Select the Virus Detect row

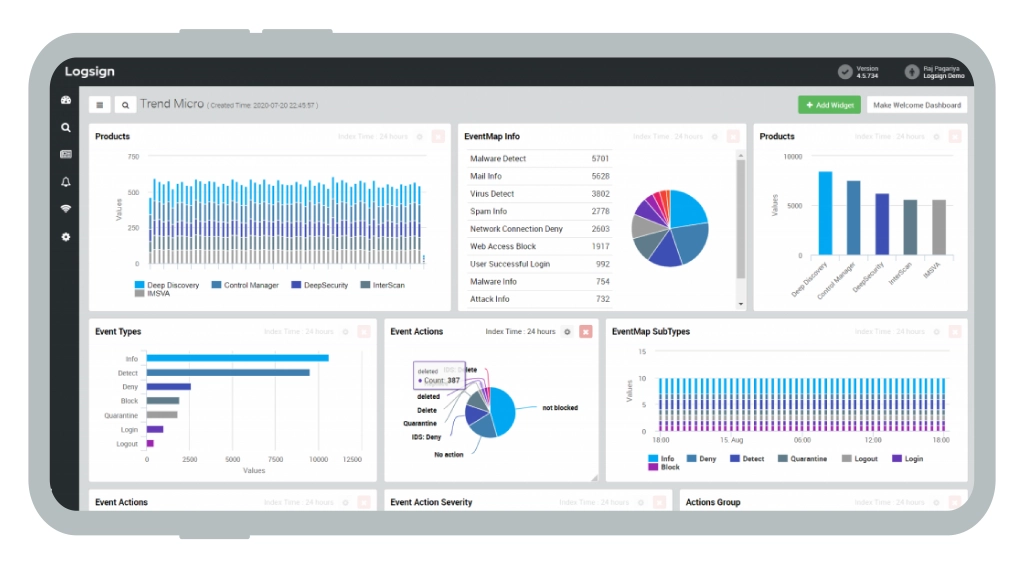pos(539,194)
